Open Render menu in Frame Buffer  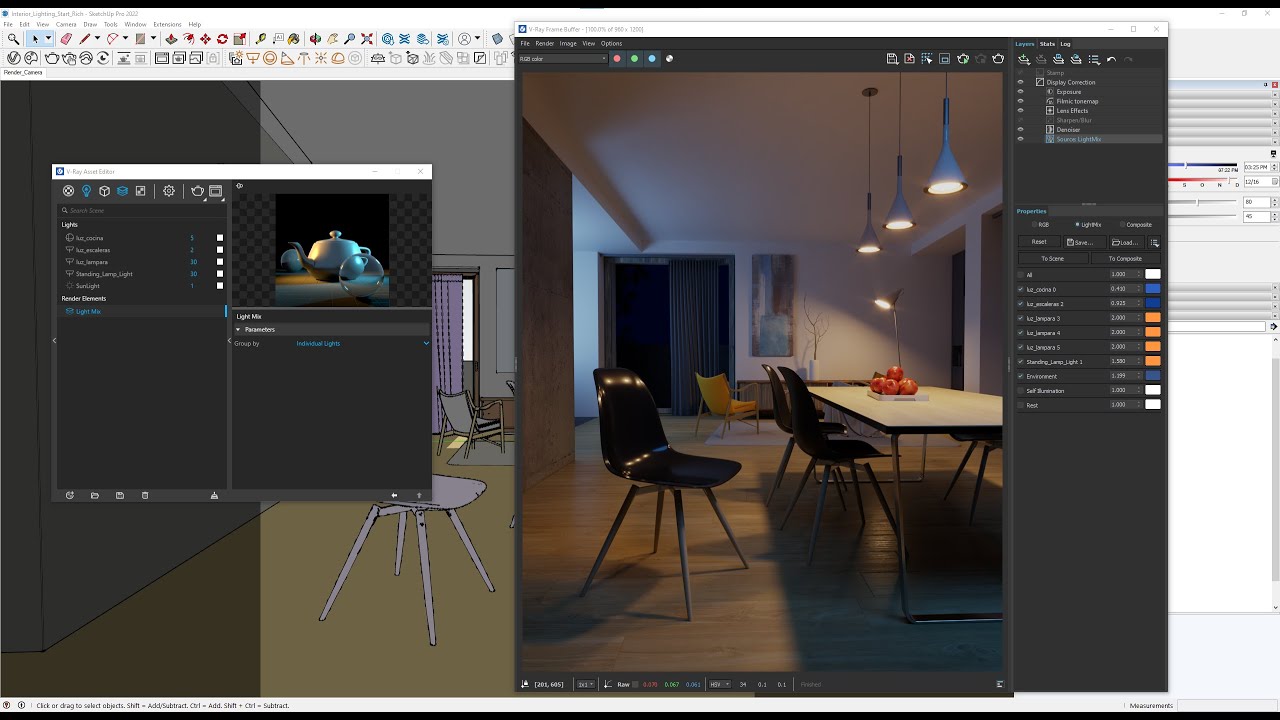coord(544,43)
